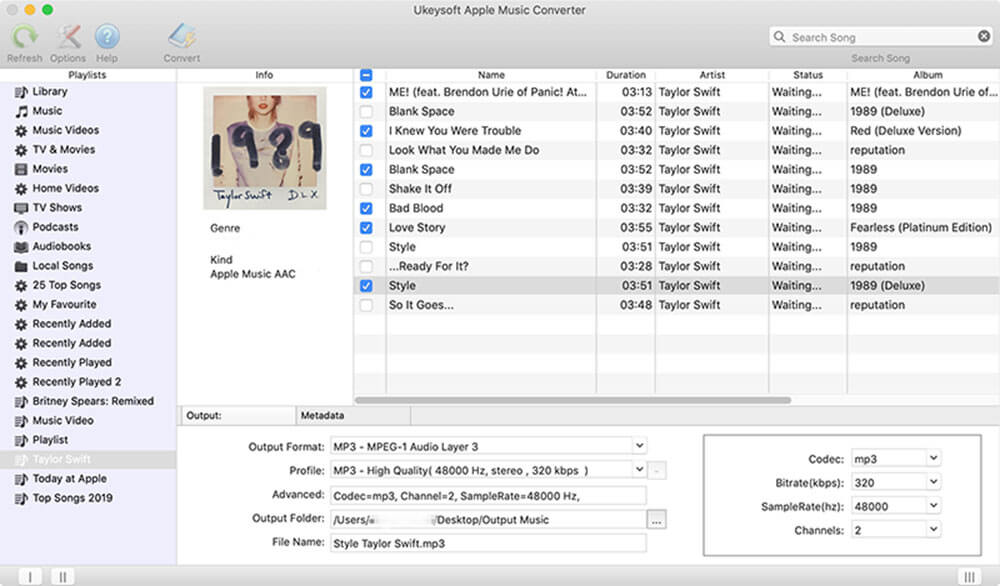
Task: Toggle the select-all header checkbox
Action: point(366,75)
